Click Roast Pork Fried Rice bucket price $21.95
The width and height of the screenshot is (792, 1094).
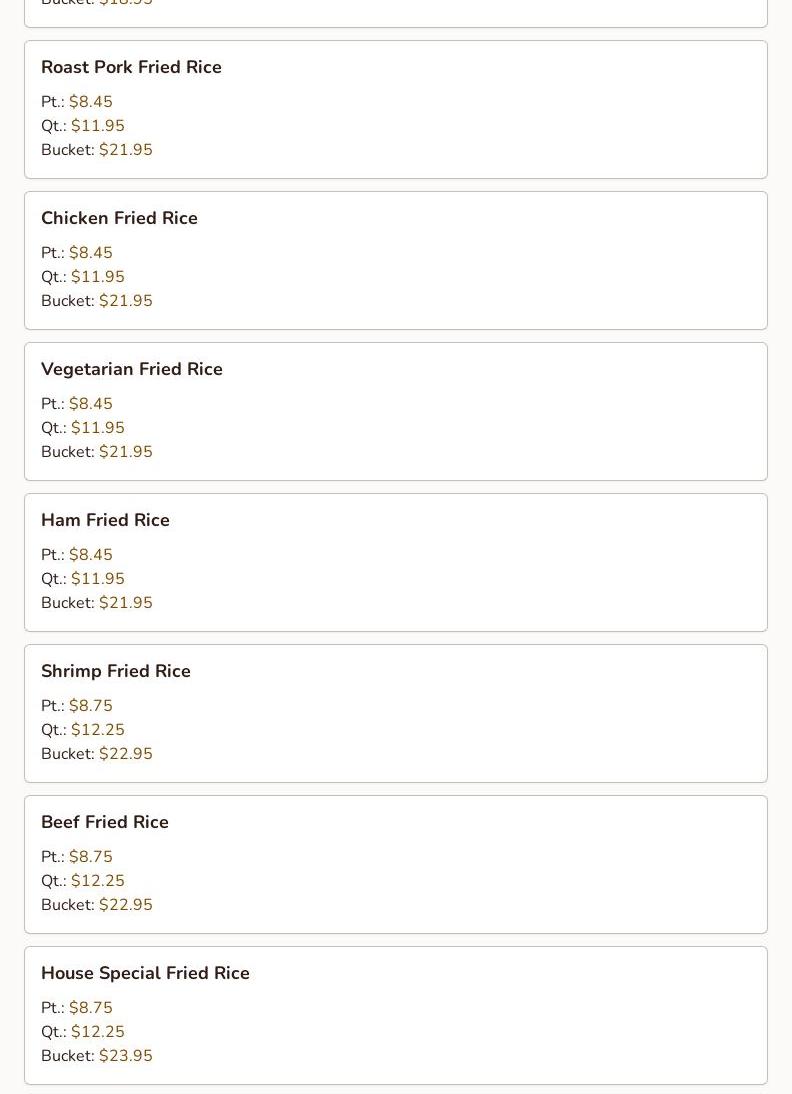point(125,150)
